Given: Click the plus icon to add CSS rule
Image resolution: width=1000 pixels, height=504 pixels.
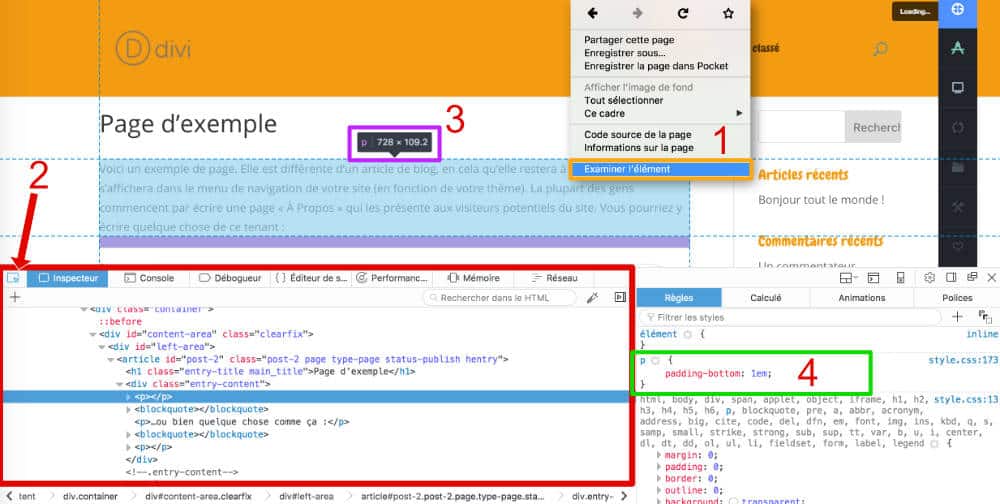Looking at the screenshot, I should coord(957,316).
